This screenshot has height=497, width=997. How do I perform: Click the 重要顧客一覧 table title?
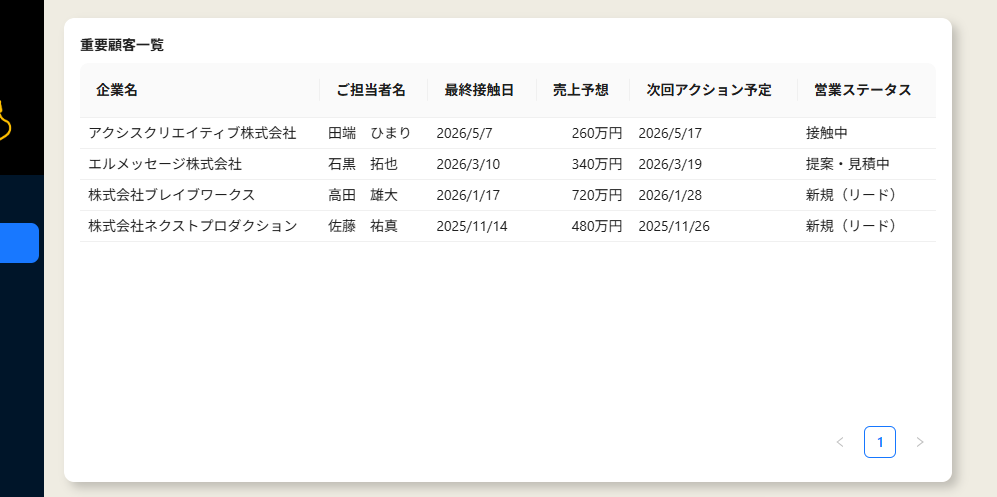pos(122,45)
